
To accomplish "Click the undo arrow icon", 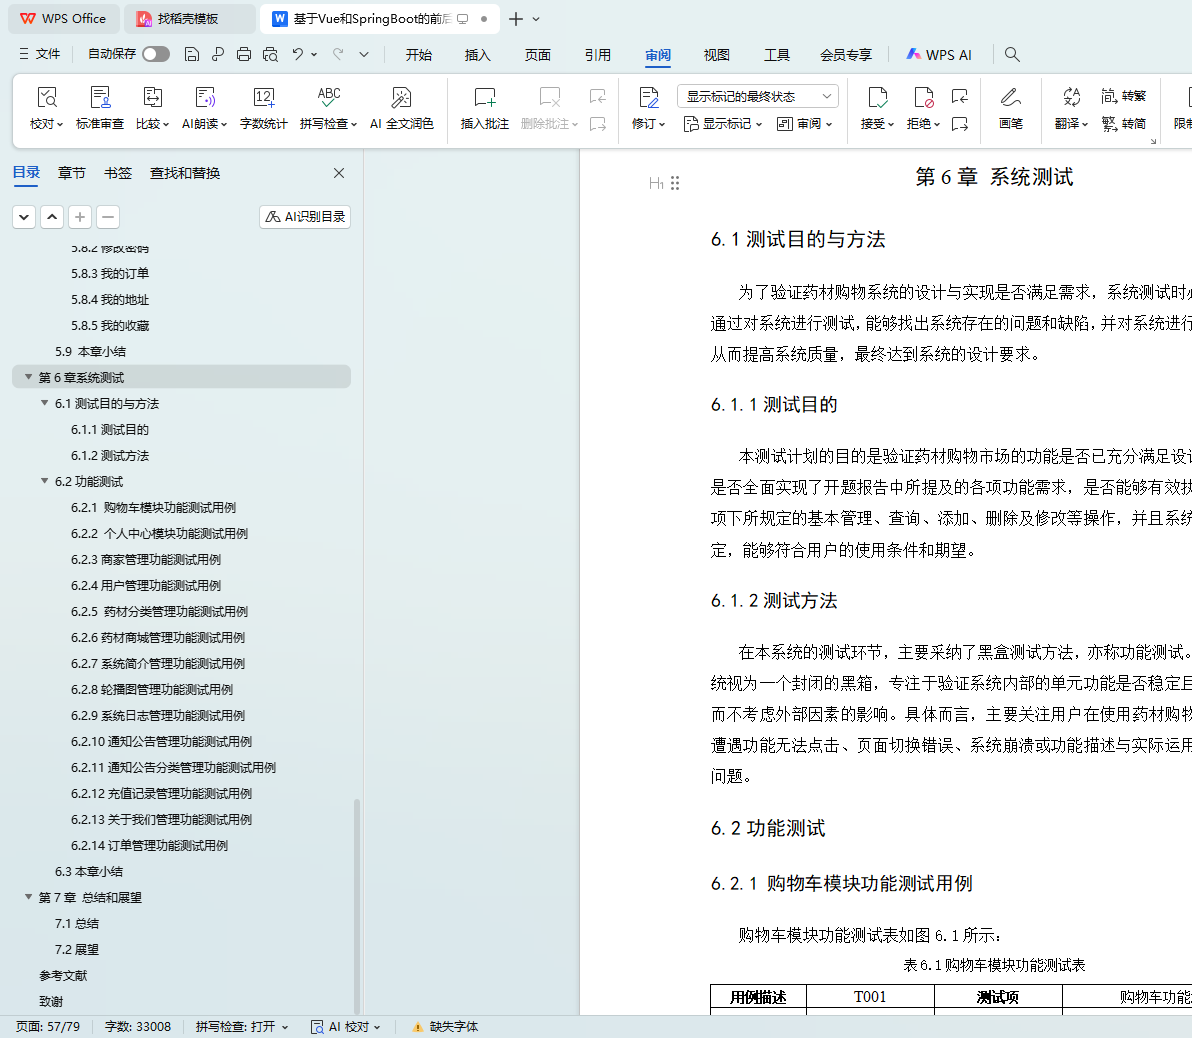I will pos(298,54).
